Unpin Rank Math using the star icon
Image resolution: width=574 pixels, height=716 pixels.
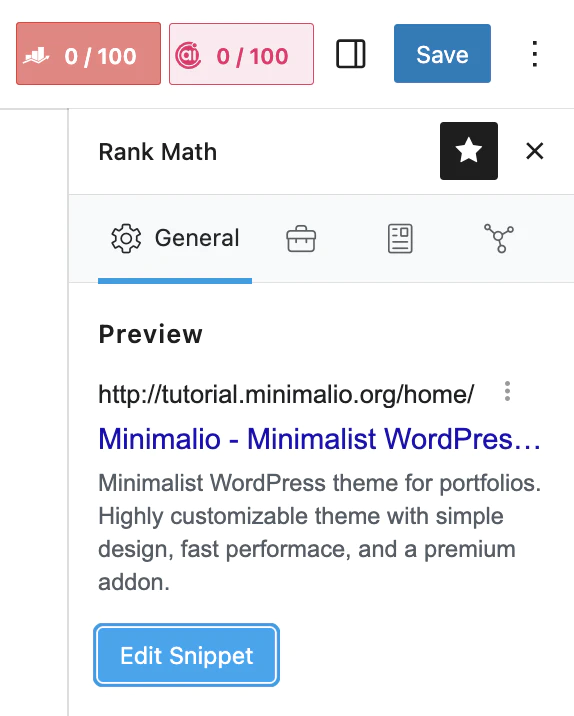click(x=469, y=151)
